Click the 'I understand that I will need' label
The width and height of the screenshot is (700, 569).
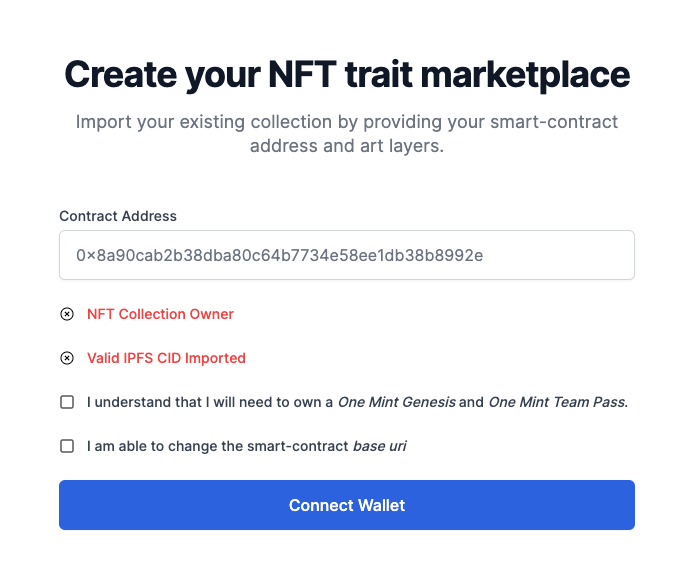358,402
